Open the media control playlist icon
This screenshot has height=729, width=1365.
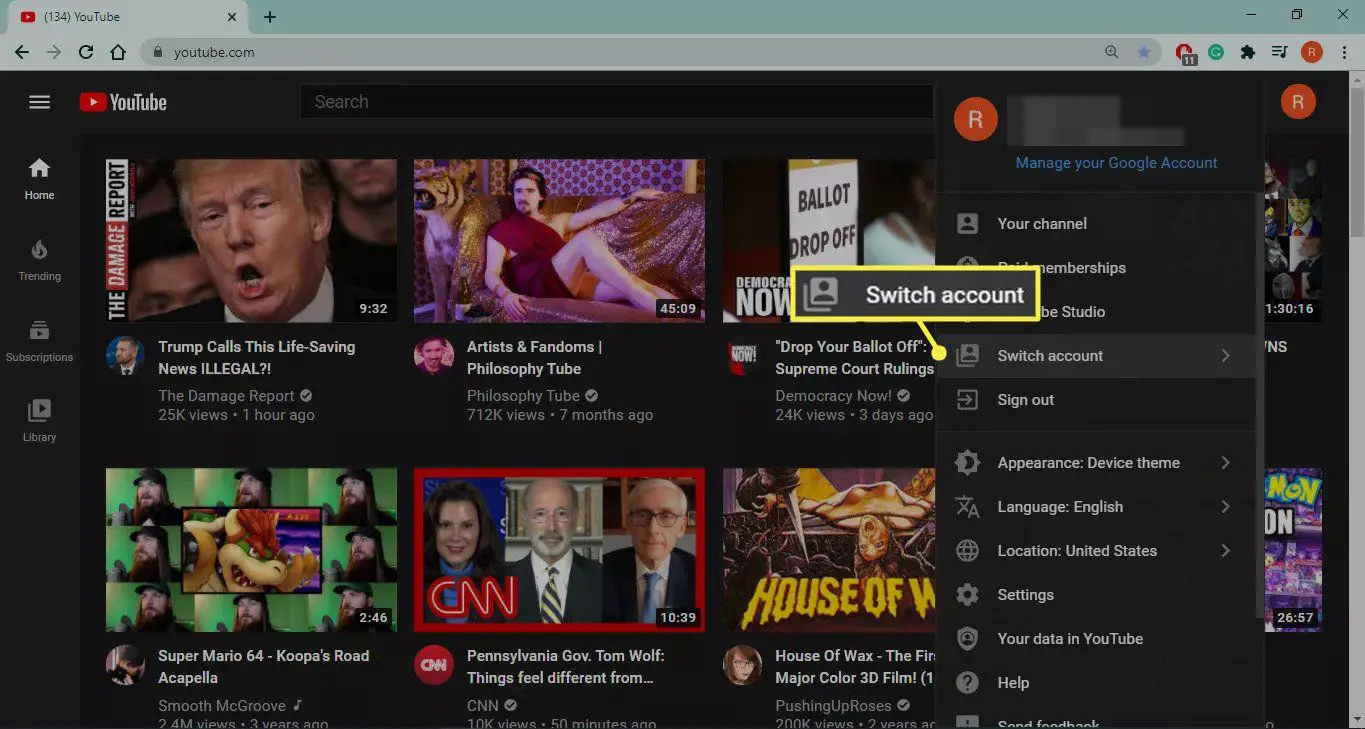pyautogui.click(x=1279, y=52)
